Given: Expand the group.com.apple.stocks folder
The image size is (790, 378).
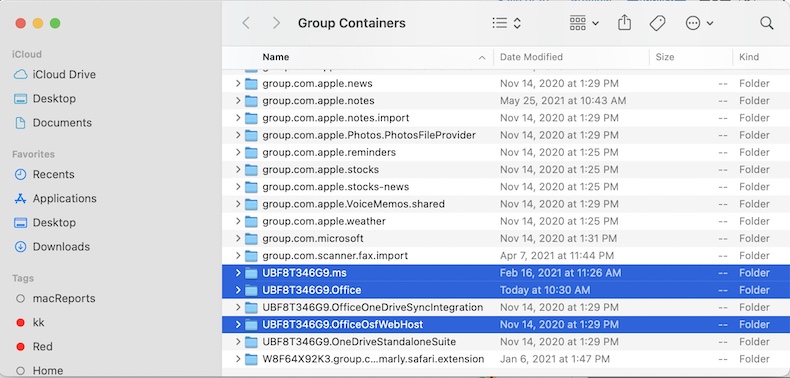Looking at the screenshot, I should pos(238,169).
